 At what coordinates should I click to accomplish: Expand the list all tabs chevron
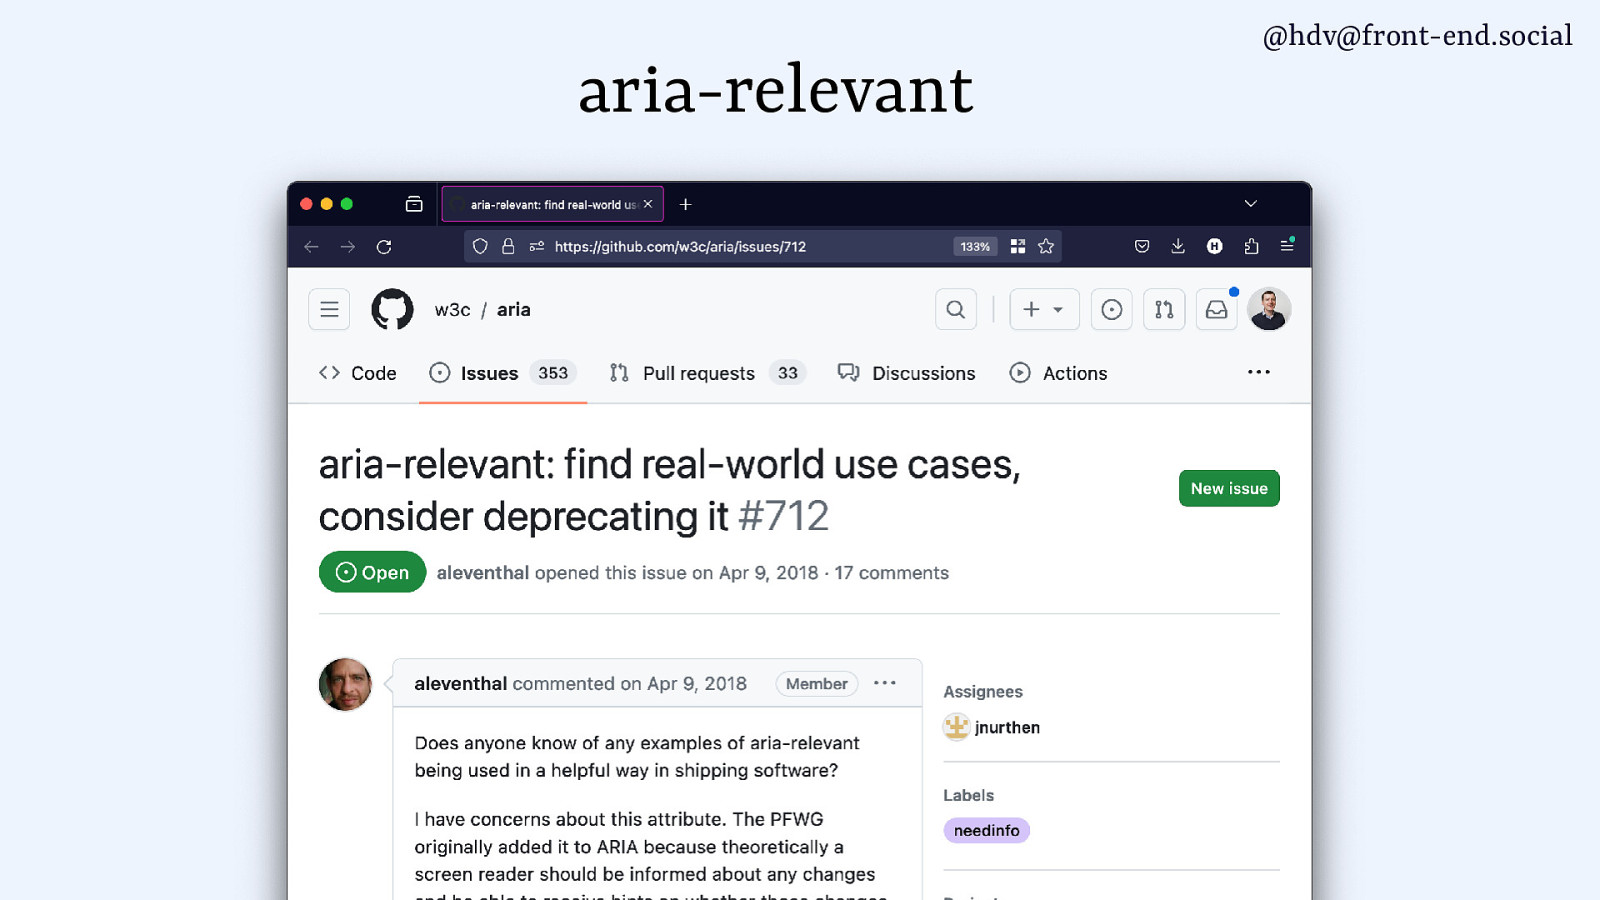click(1250, 204)
